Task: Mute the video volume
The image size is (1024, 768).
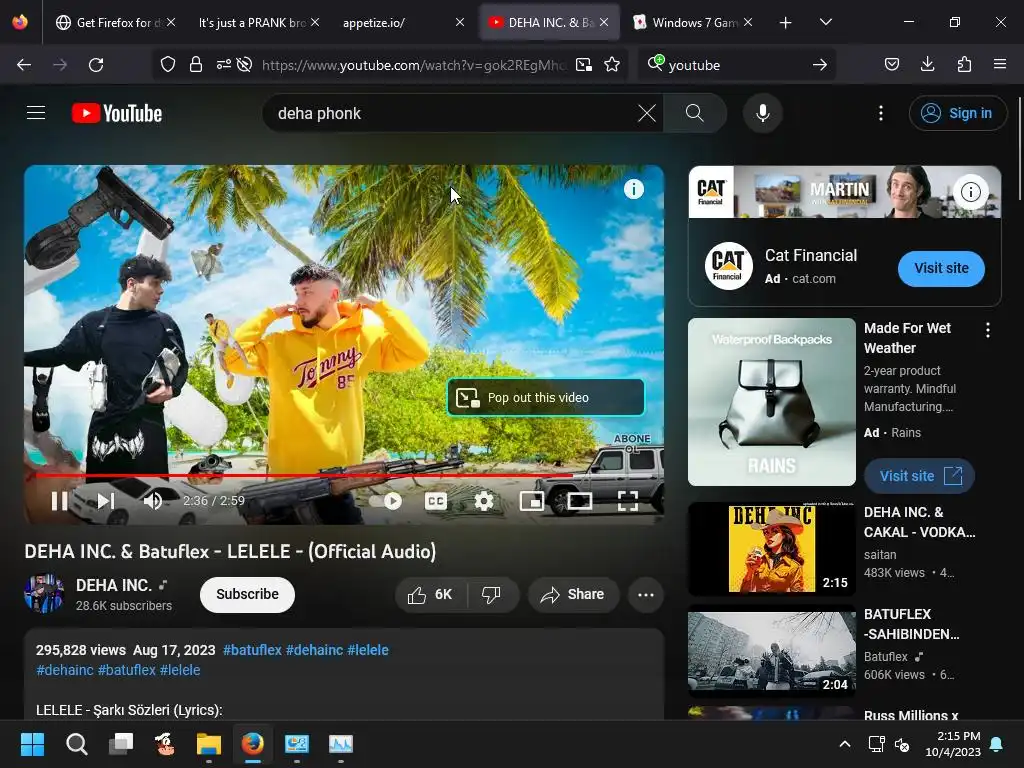Action: click(153, 501)
